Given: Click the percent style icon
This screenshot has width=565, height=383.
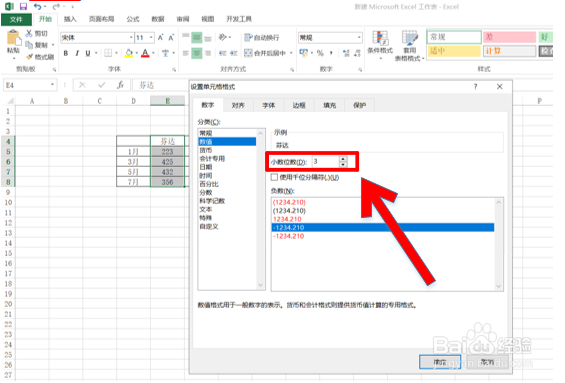Looking at the screenshot, I should point(320,53).
